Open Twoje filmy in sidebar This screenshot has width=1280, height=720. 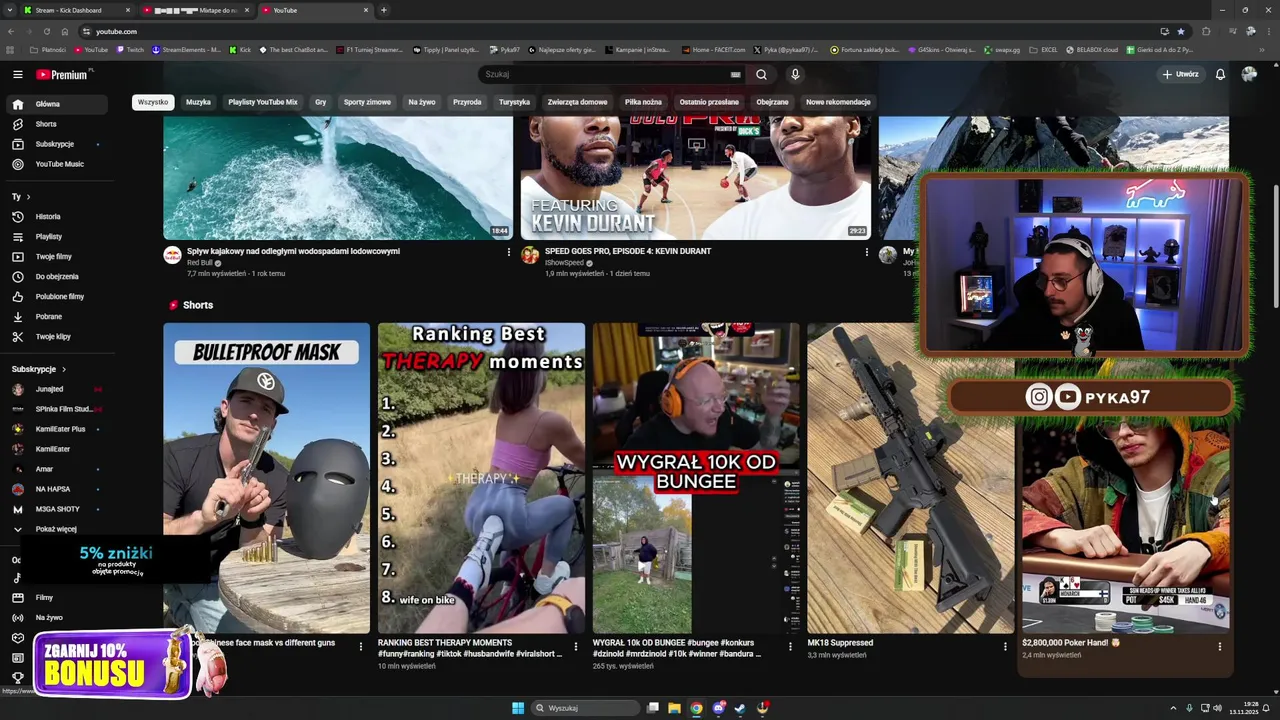point(55,256)
